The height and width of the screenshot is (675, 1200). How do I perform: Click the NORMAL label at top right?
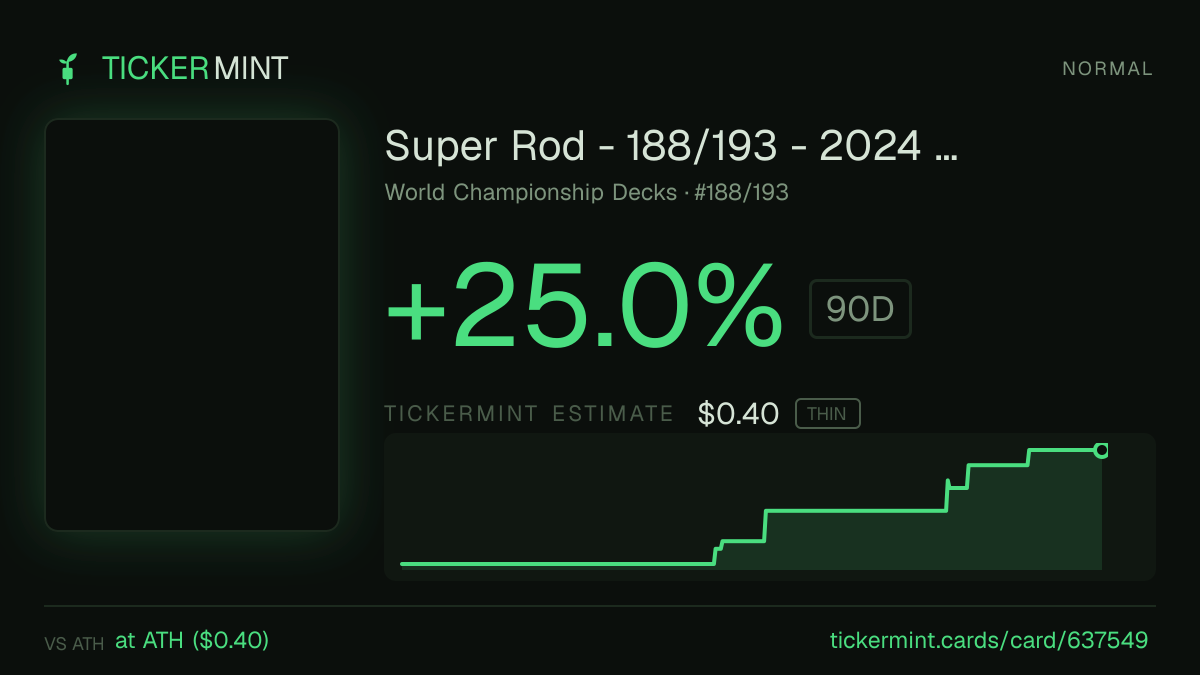coord(1108,69)
